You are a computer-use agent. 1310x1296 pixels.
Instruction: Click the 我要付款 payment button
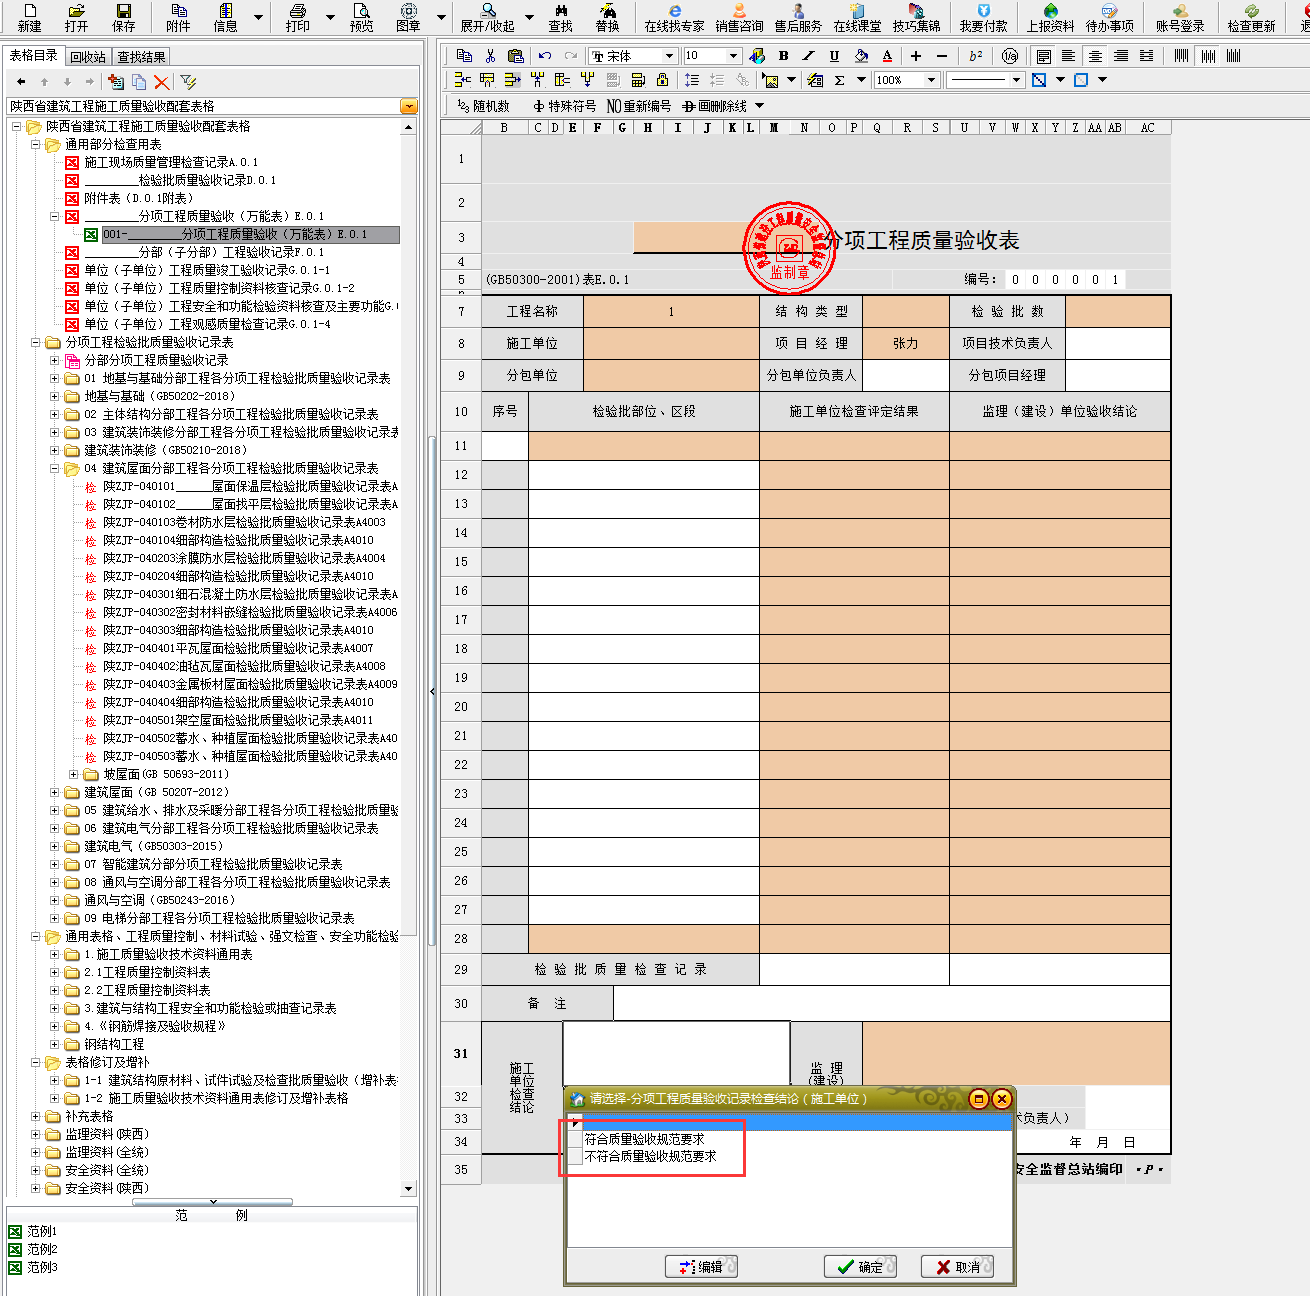pos(983,17)
